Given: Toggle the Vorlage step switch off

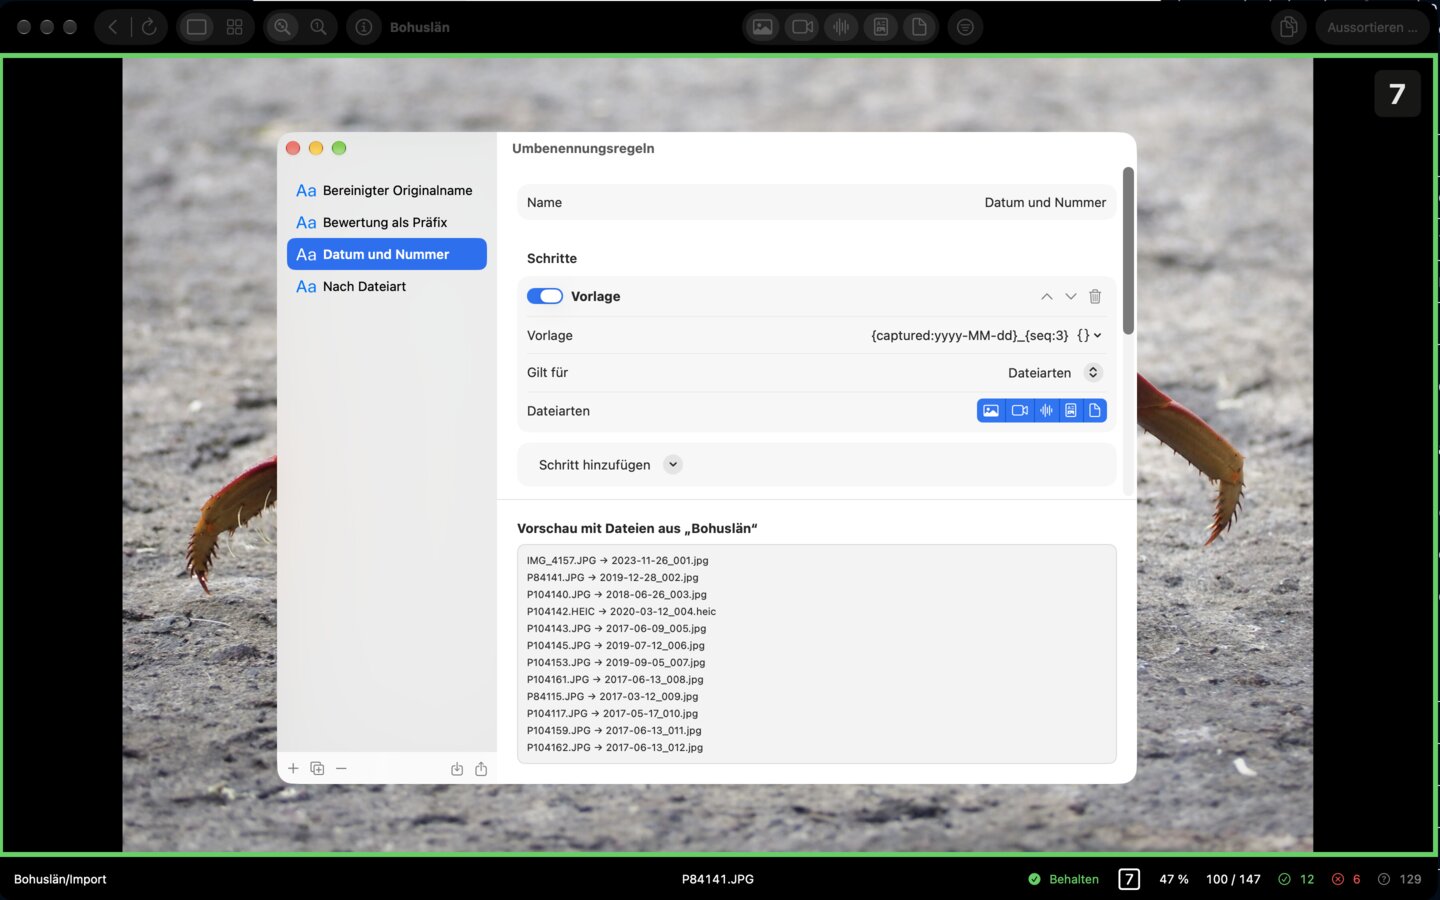Looking at the screenshot, I should pos(545,296).
